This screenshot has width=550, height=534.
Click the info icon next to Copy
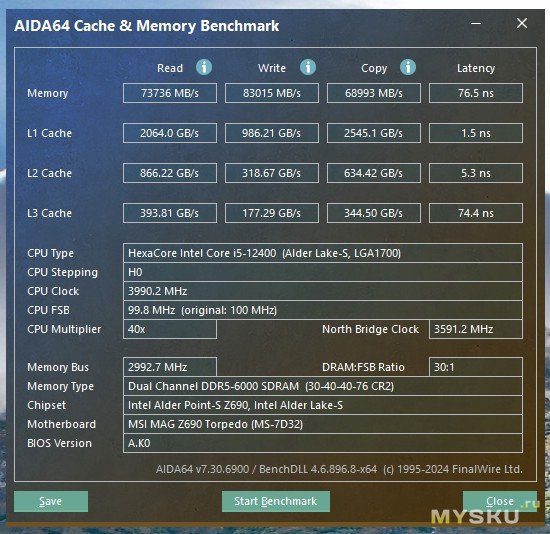tap(408, 67)
